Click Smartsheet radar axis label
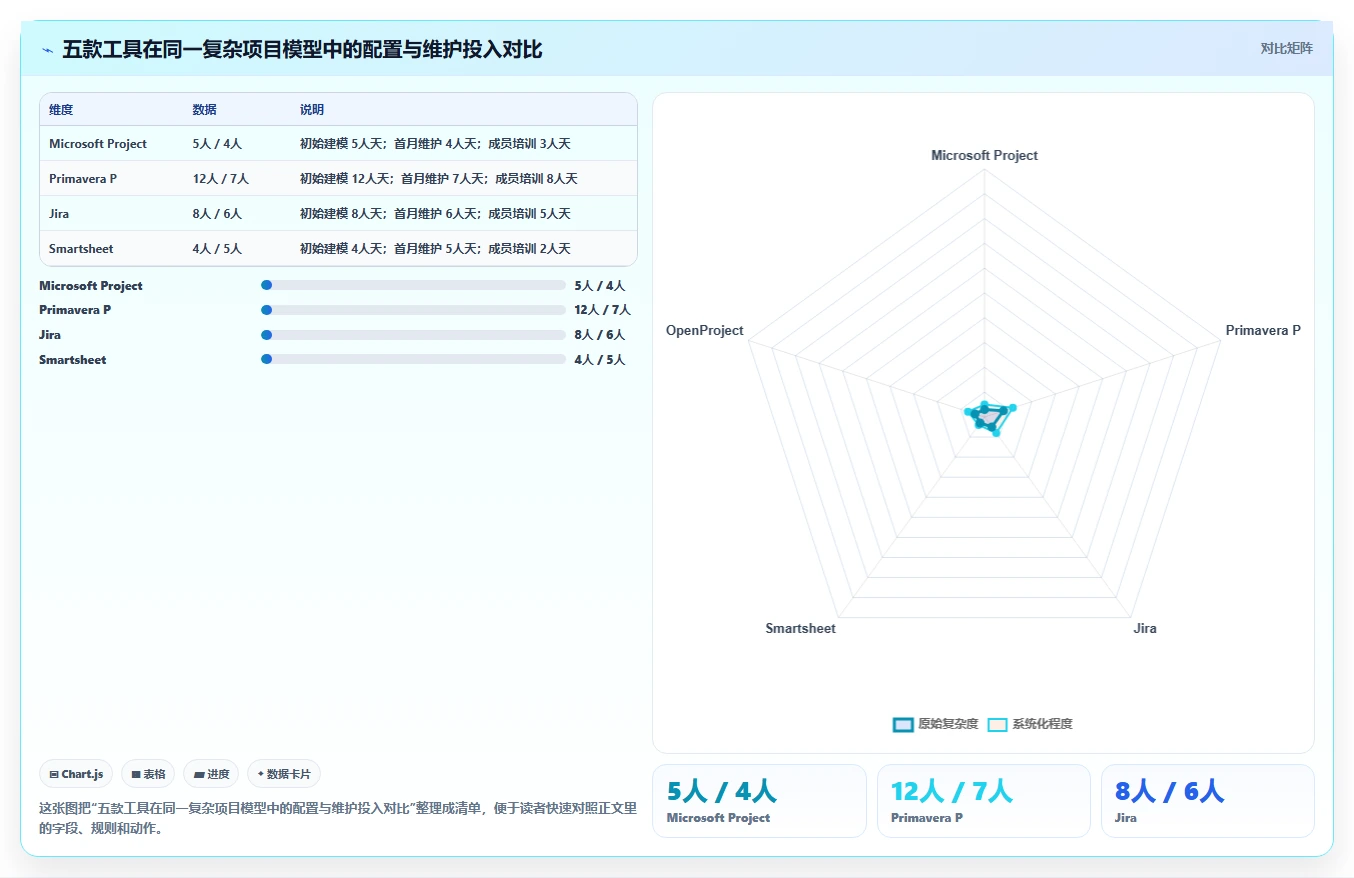 click(x=800, y=628)
